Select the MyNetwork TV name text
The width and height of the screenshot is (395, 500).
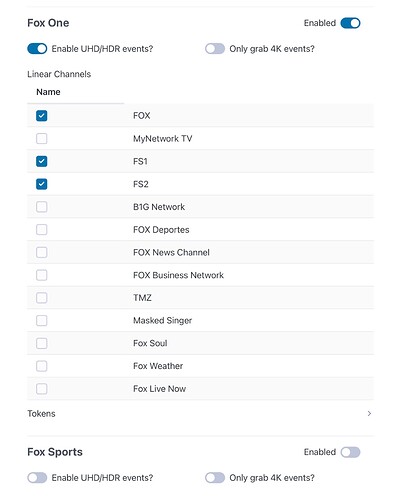point(163,139)
